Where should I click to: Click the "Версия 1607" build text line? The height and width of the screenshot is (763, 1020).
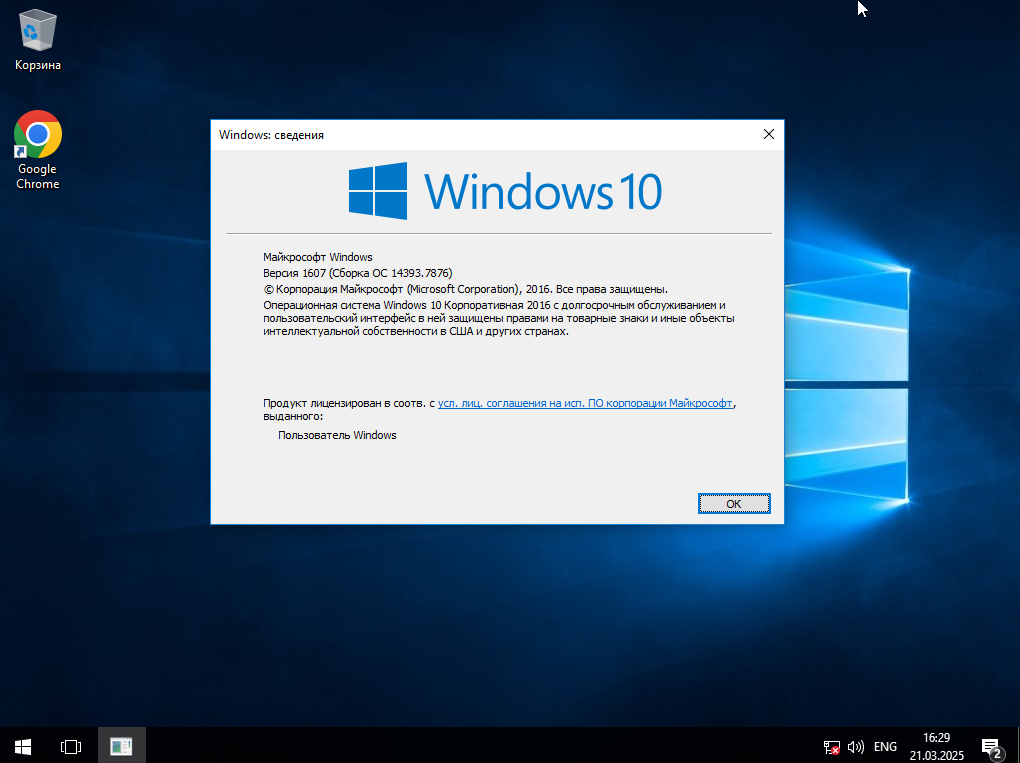(358, 273)
